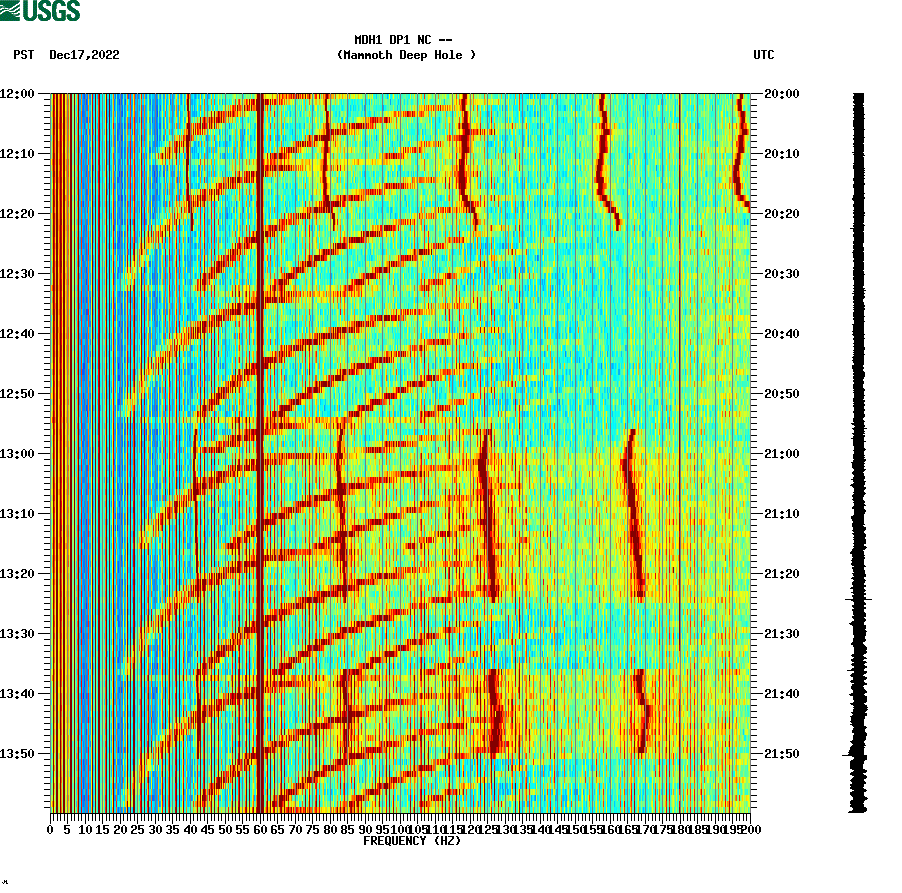Click the 21:30 UTC label

pos(782,631)
